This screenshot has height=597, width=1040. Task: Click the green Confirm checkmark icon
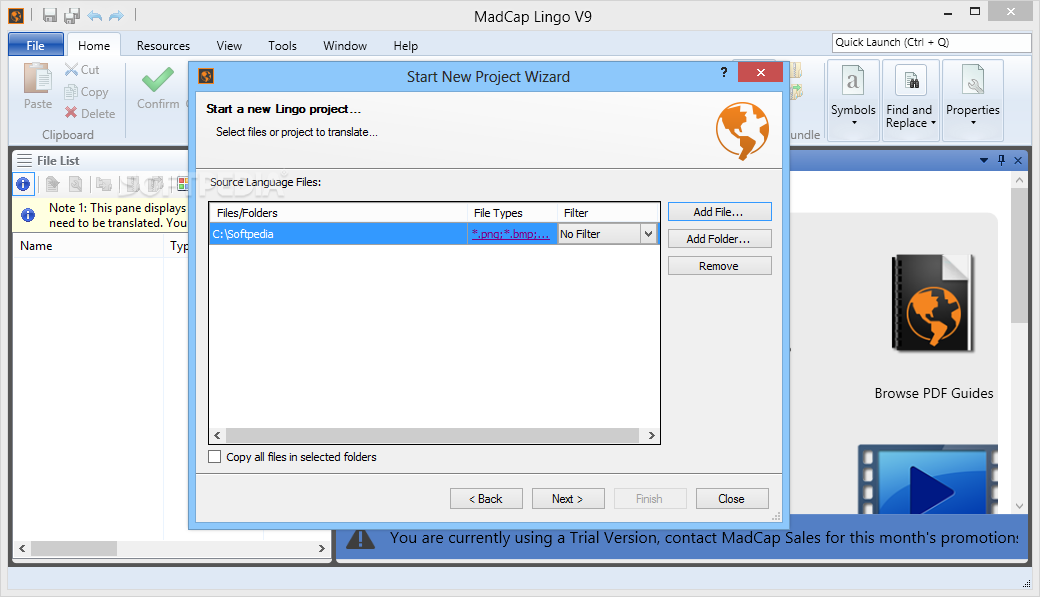(158, 80)
